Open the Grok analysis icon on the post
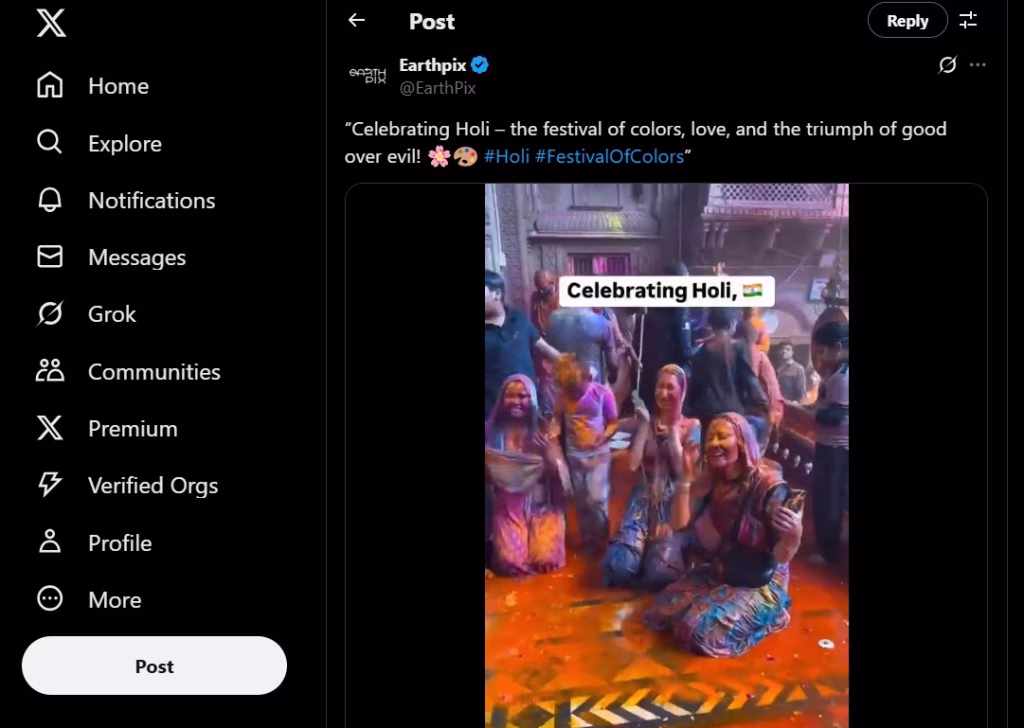 944,64
